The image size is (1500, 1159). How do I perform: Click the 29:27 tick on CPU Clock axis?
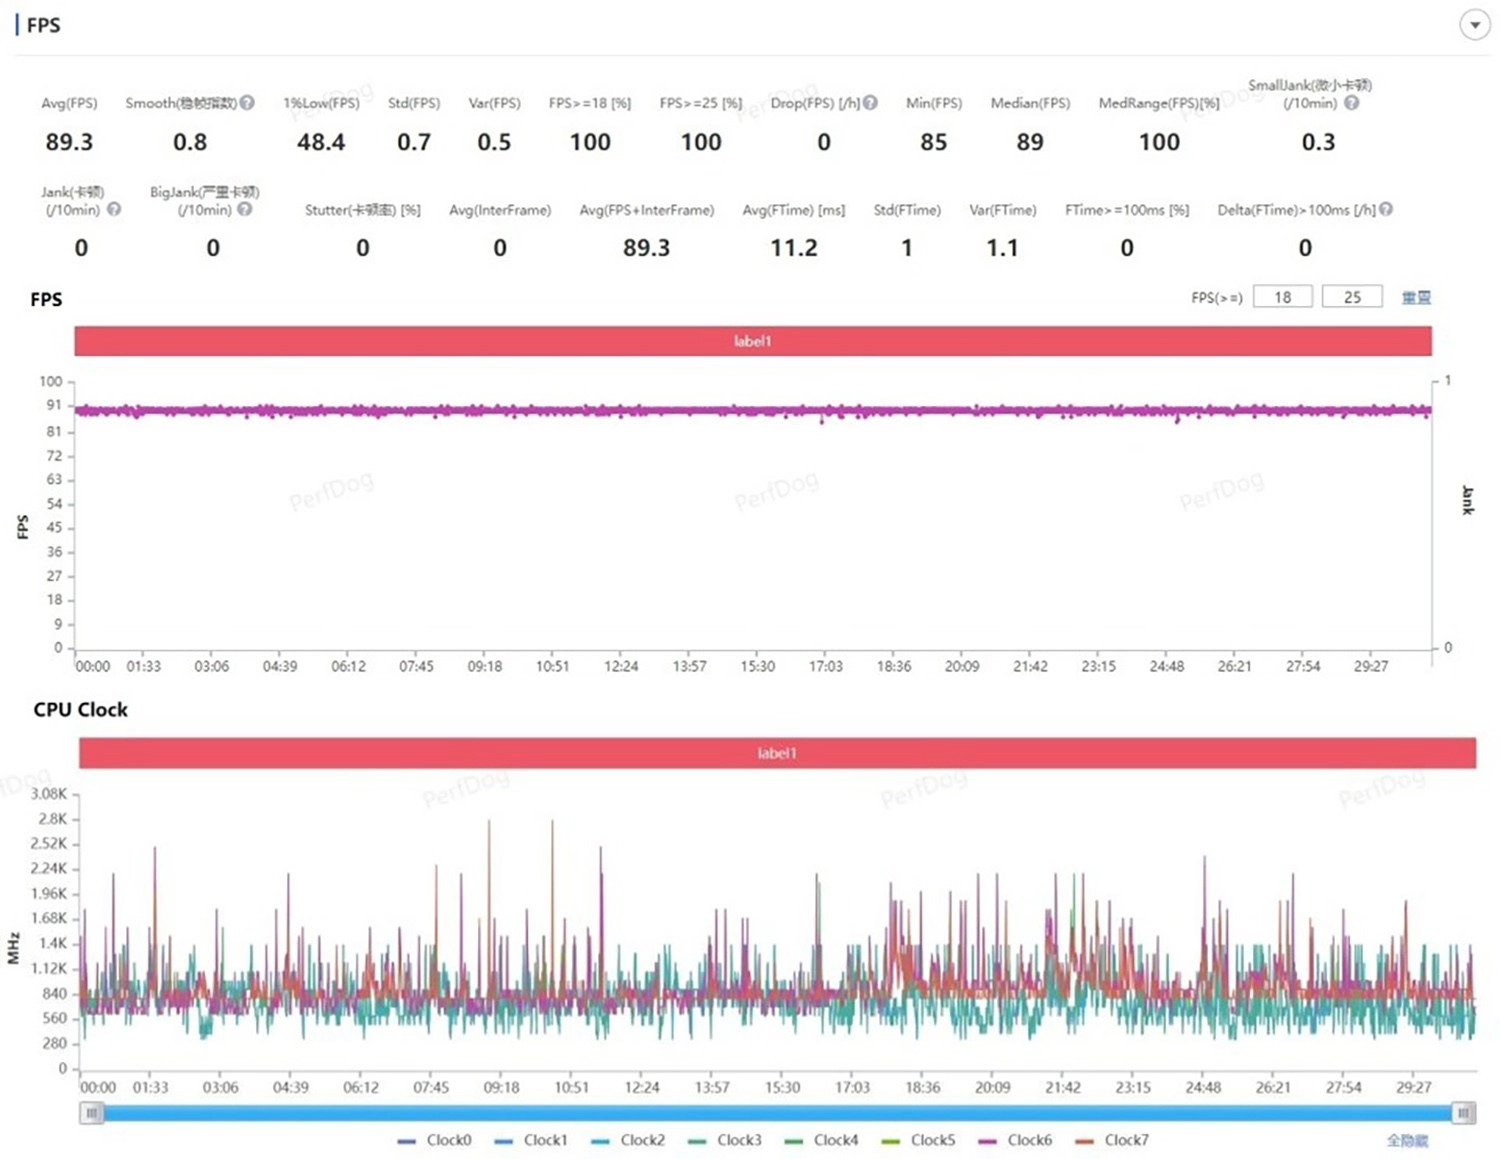click(x=1414, y=1087)
